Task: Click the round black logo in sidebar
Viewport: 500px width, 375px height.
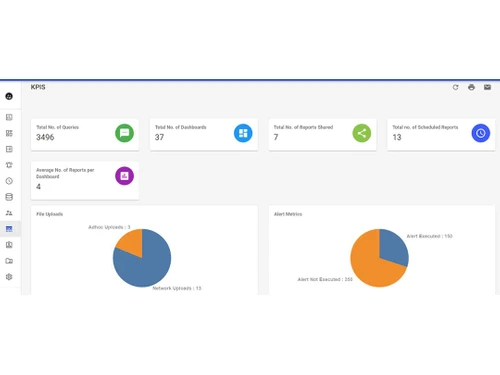Action: coord(9,96)
